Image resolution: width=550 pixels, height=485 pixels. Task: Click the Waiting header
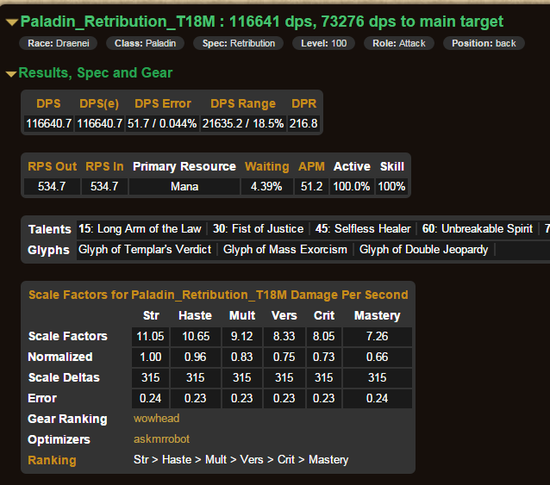click(267, 167)
